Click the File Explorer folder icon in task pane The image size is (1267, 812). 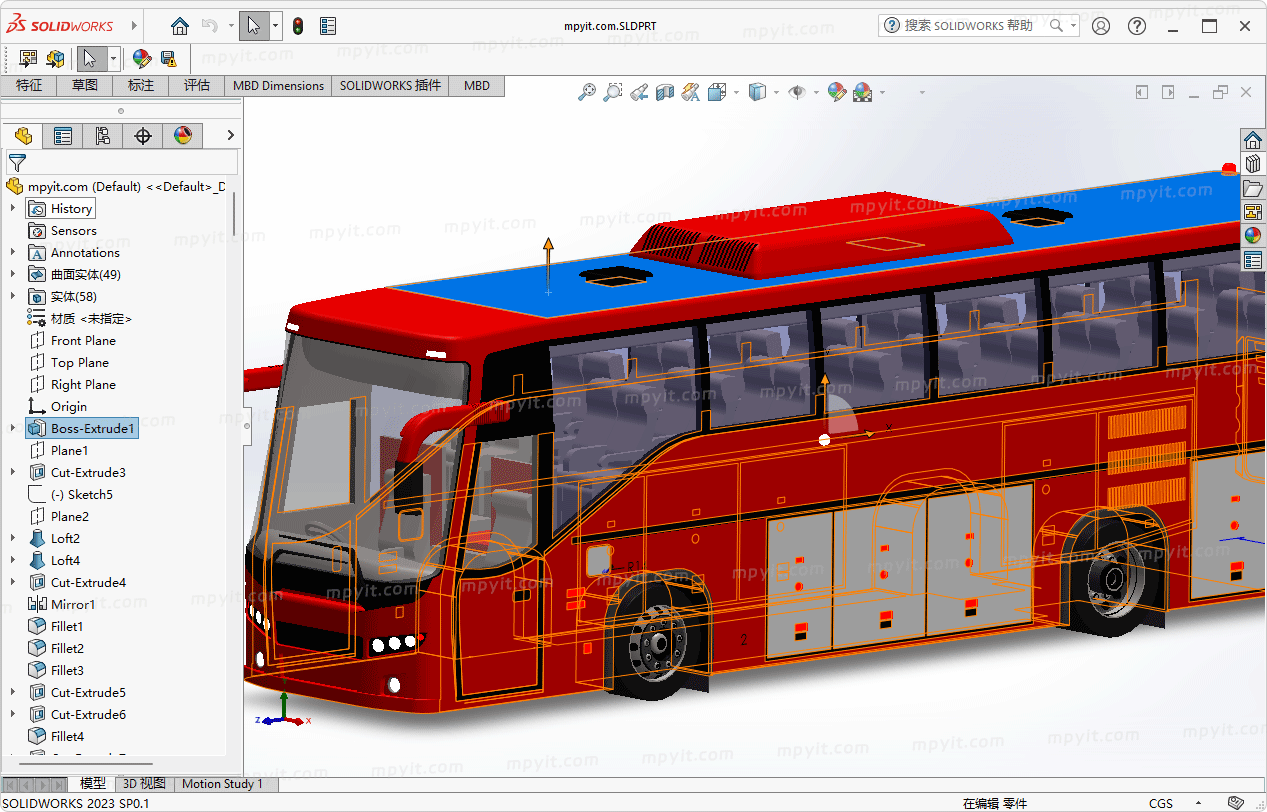pos(1253,188)
